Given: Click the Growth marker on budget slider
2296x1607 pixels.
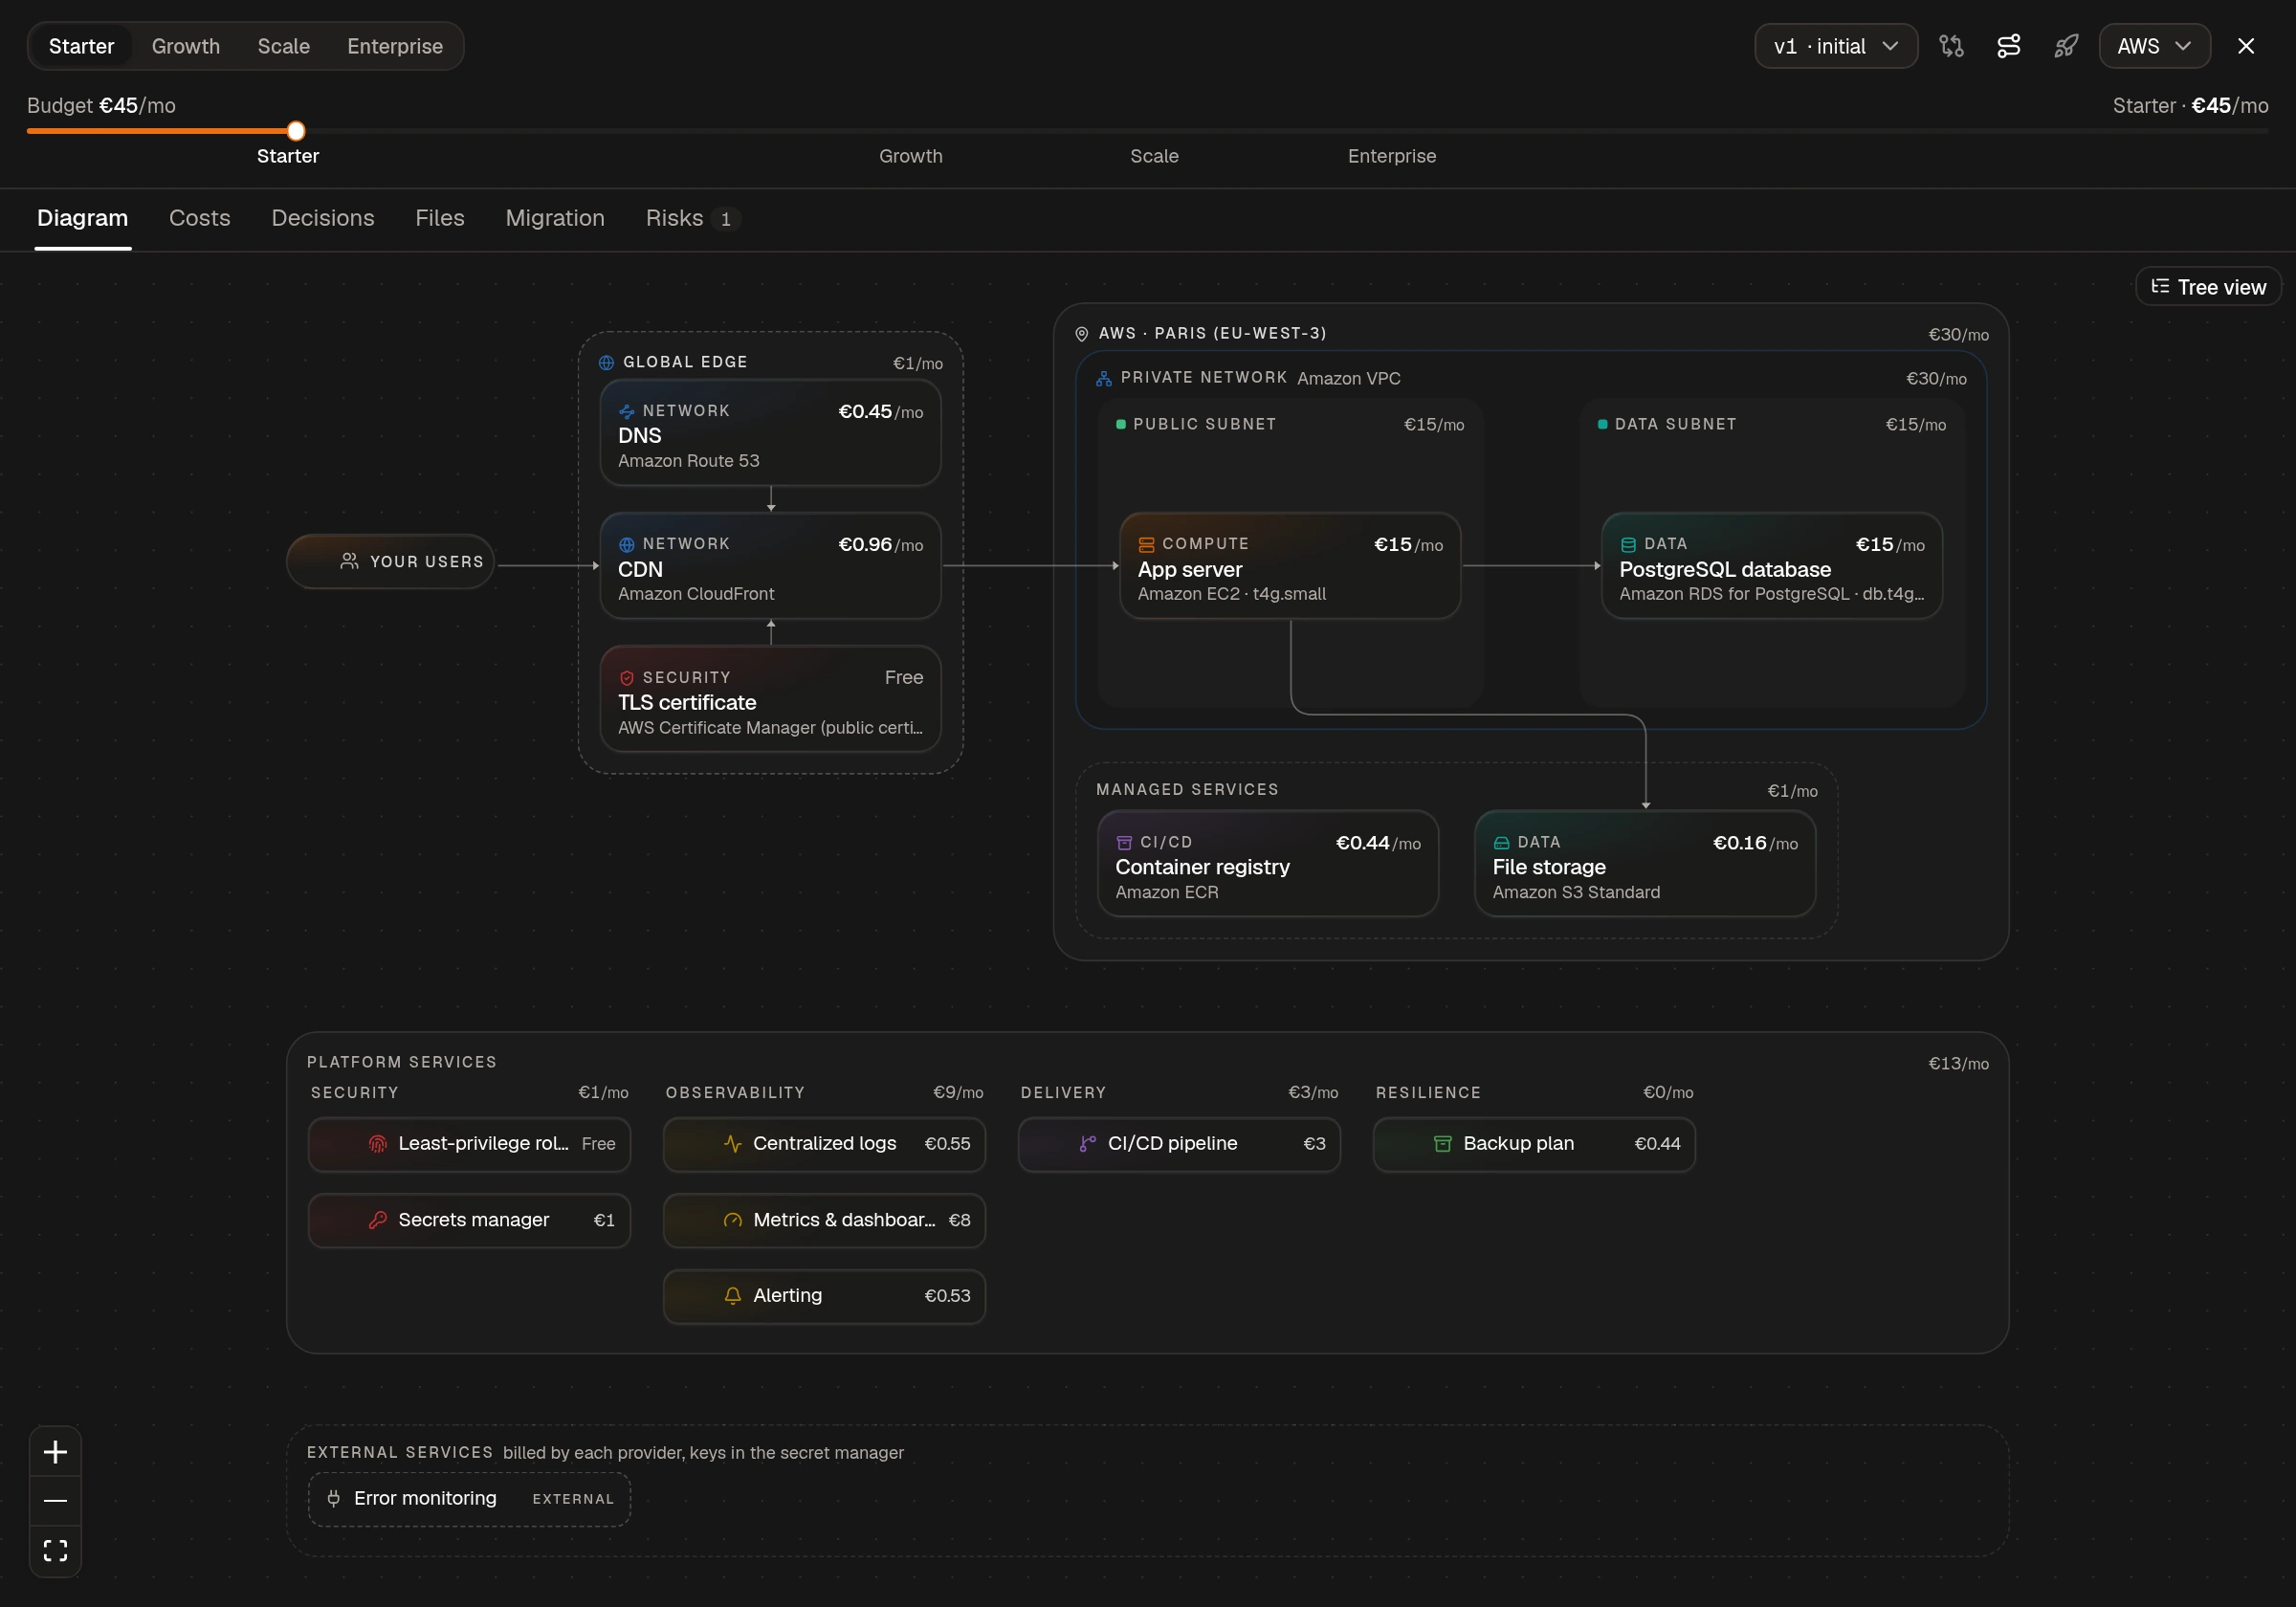Looking at the screenshot, I should tap(911, 156).
